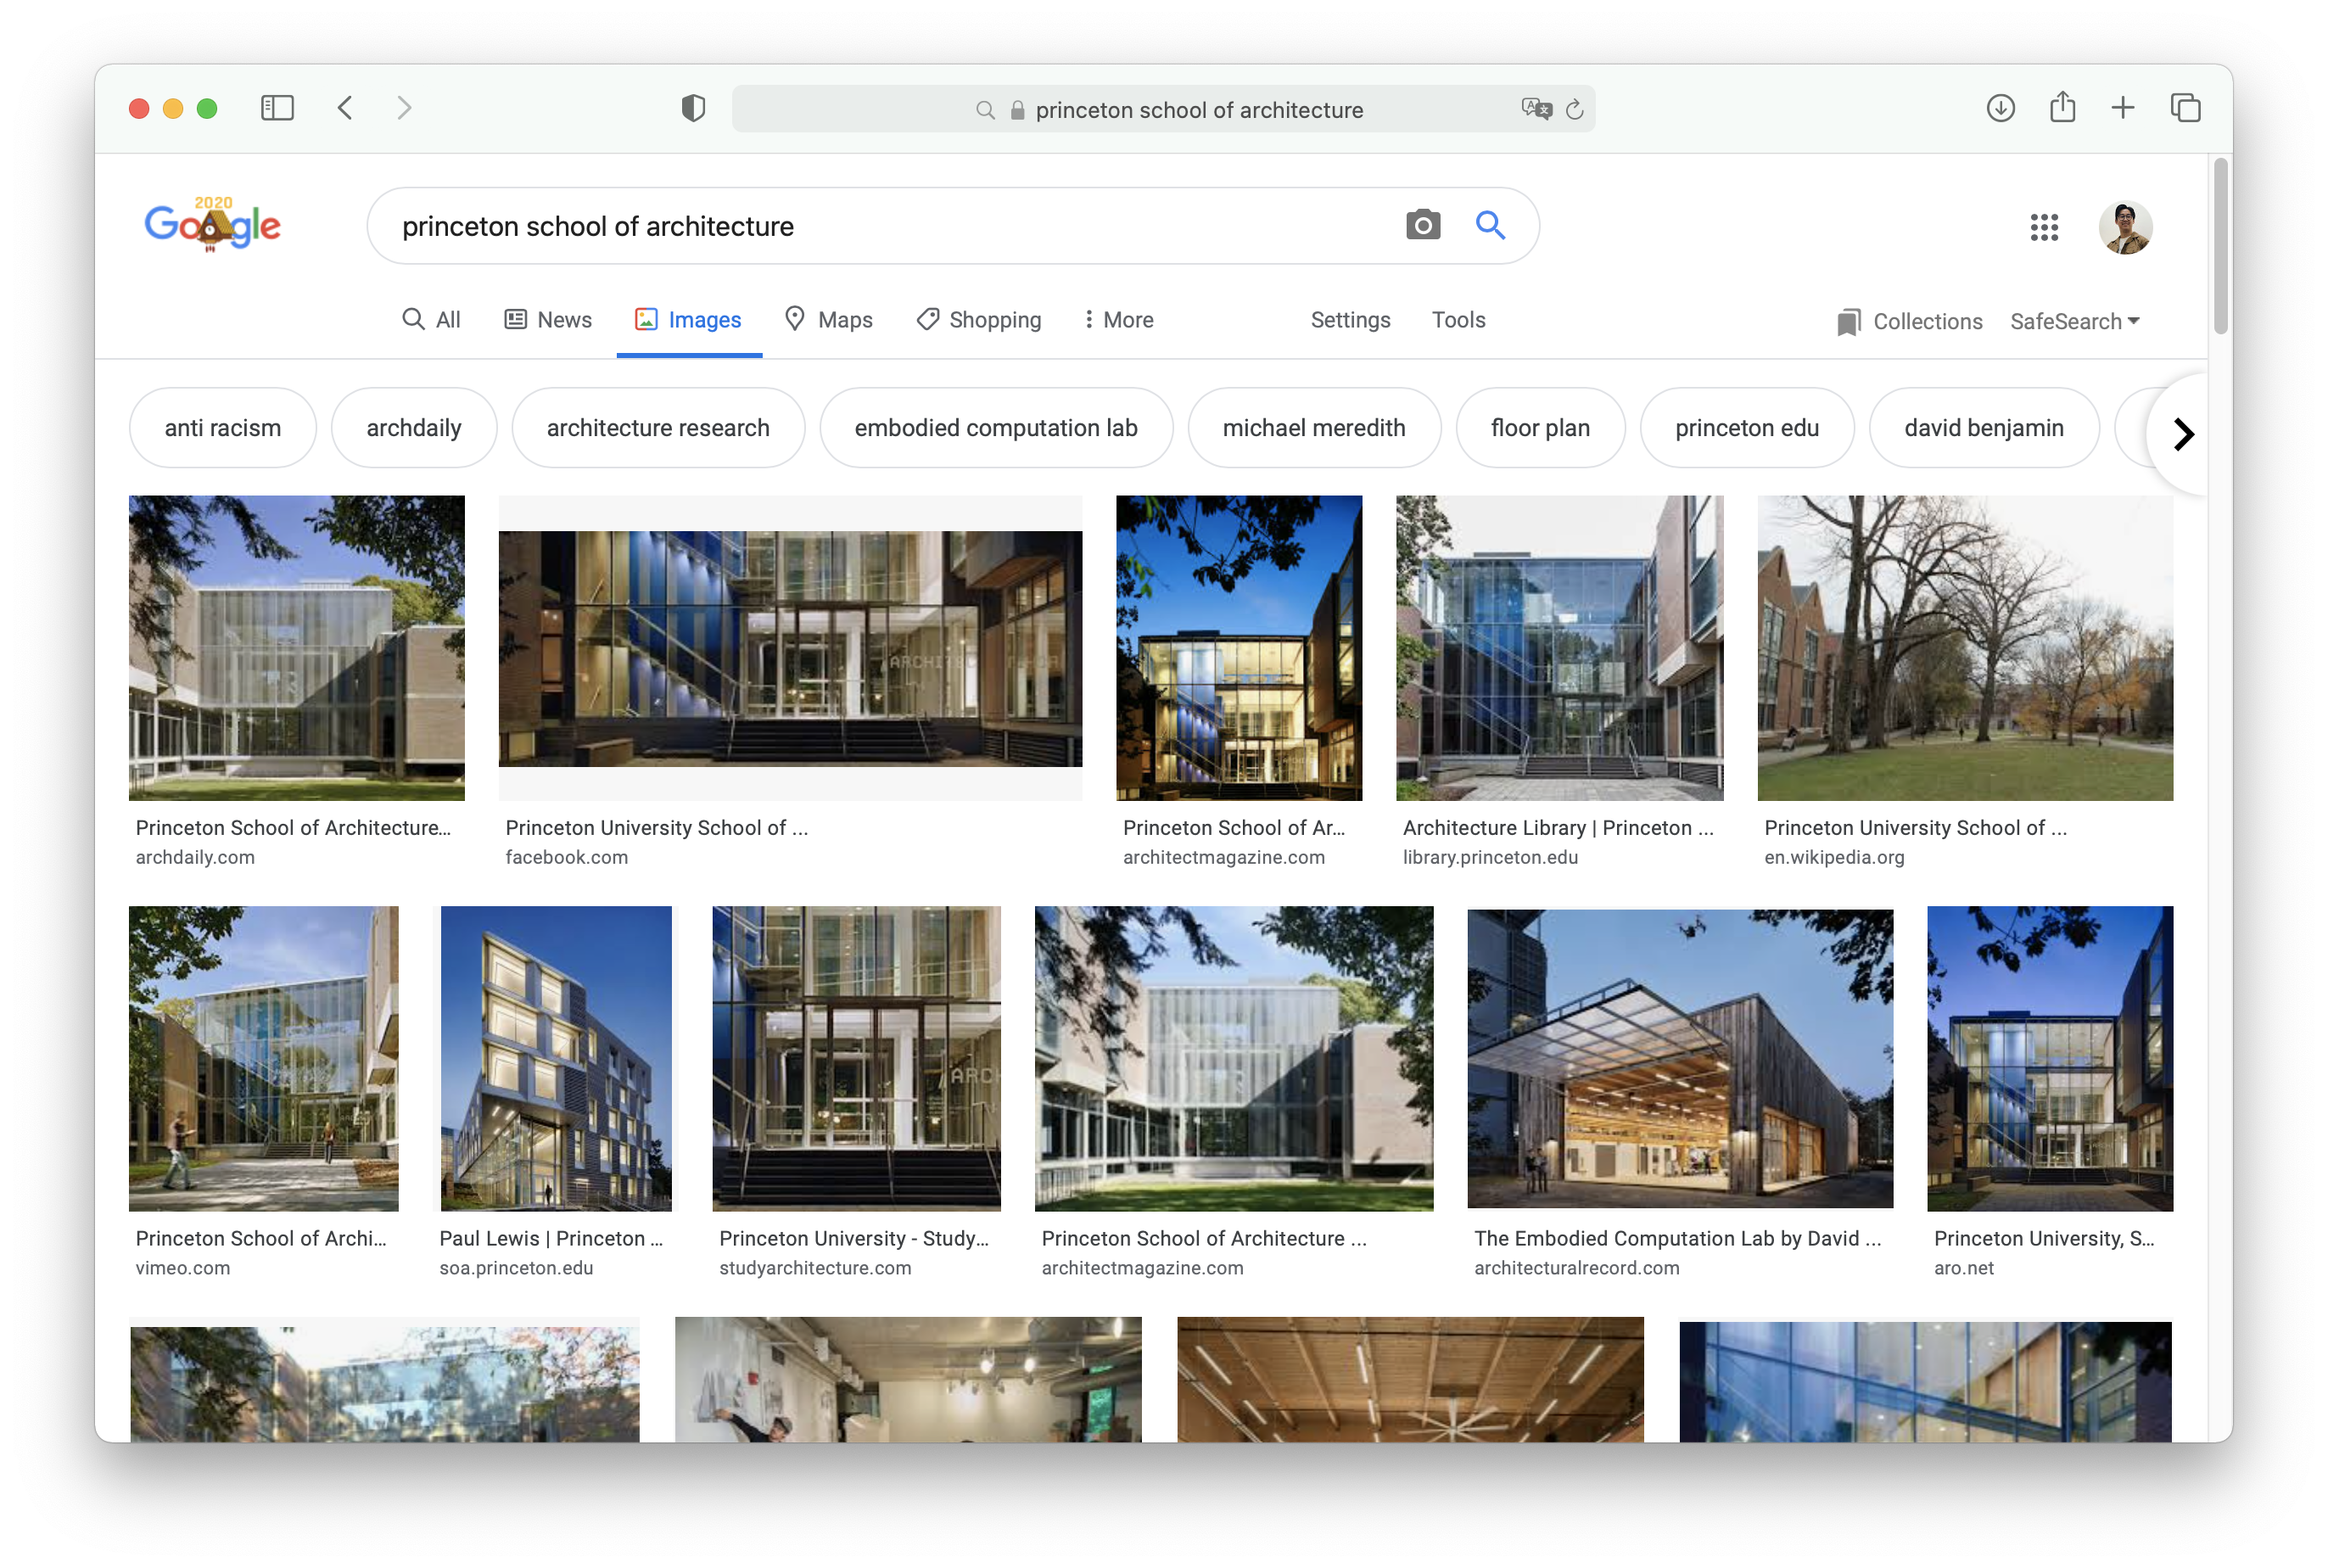
Task: Open the More search categories menu
Action: click(x=1118, y=320)
